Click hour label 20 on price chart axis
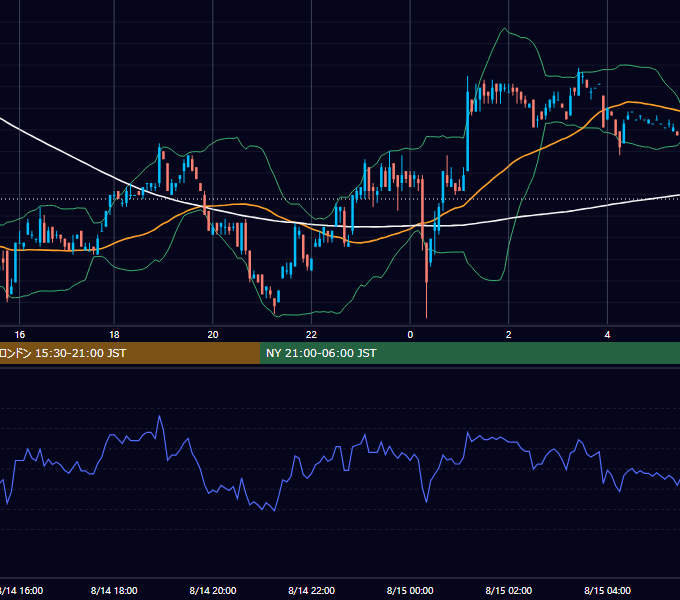 pos(212,334)
